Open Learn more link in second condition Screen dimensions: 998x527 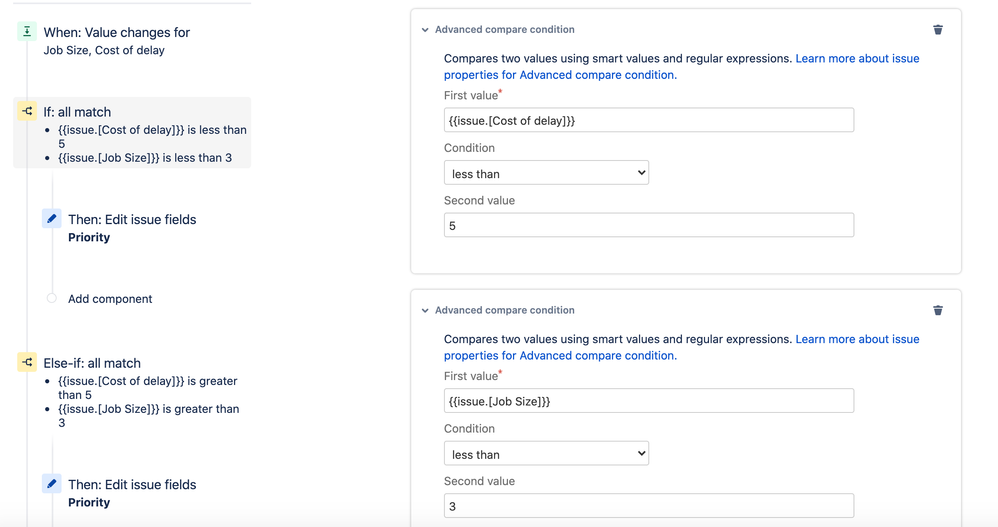tap(856, 340)
